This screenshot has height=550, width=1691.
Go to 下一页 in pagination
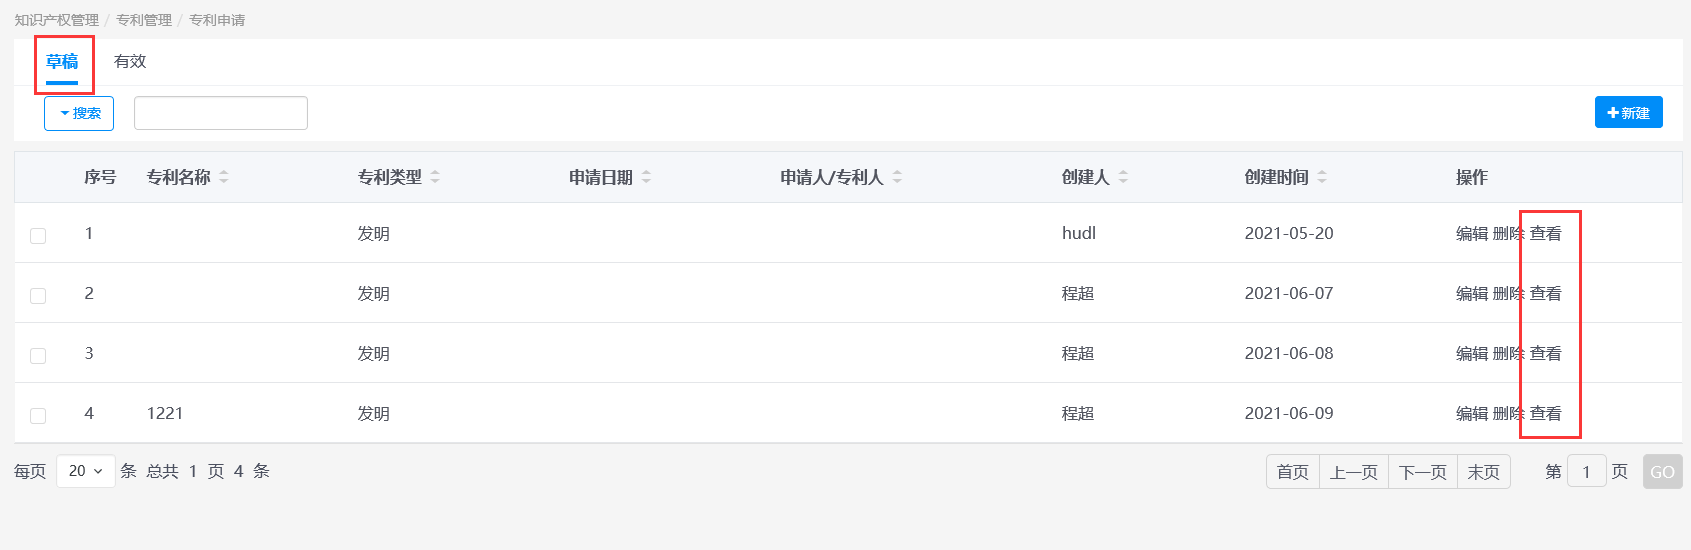[x=1422, y=472]
